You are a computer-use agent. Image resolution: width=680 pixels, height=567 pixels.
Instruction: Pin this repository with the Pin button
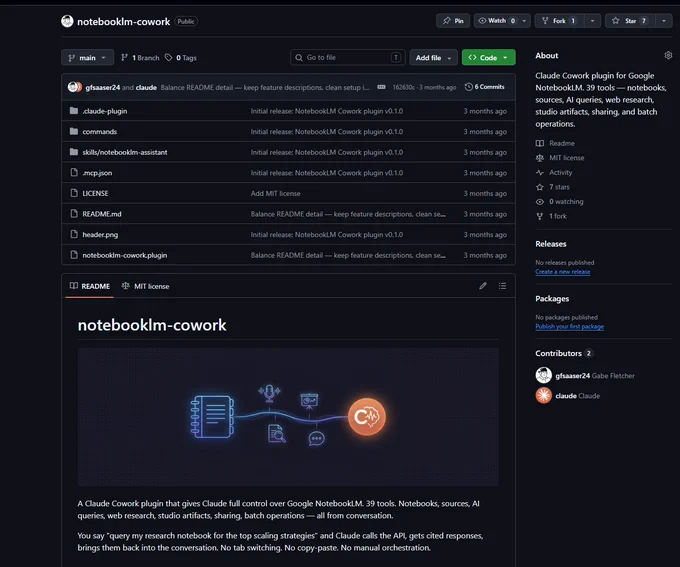pos(453,21)
